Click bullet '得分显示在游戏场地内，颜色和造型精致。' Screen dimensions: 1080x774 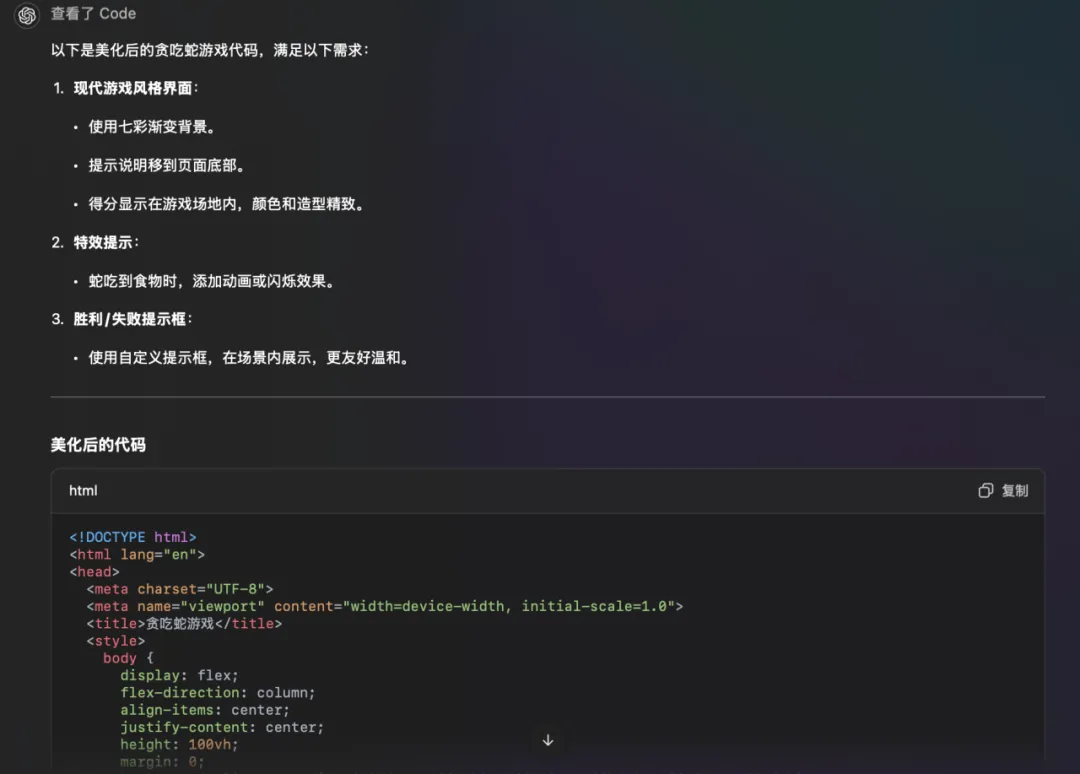[x=228, y=204]
